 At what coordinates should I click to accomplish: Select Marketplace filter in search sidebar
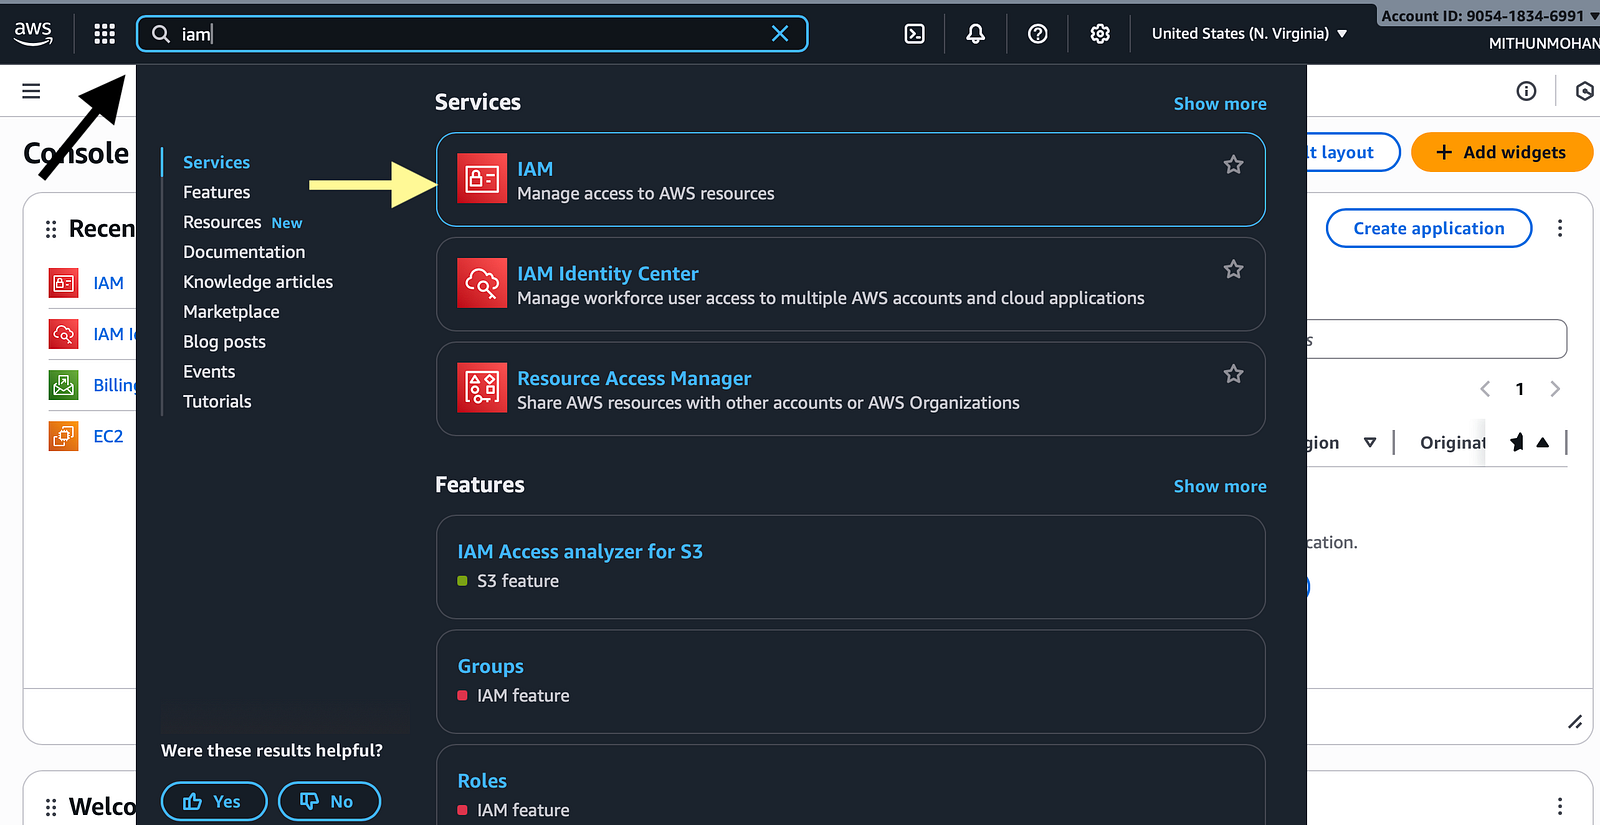tap(231, 312)
